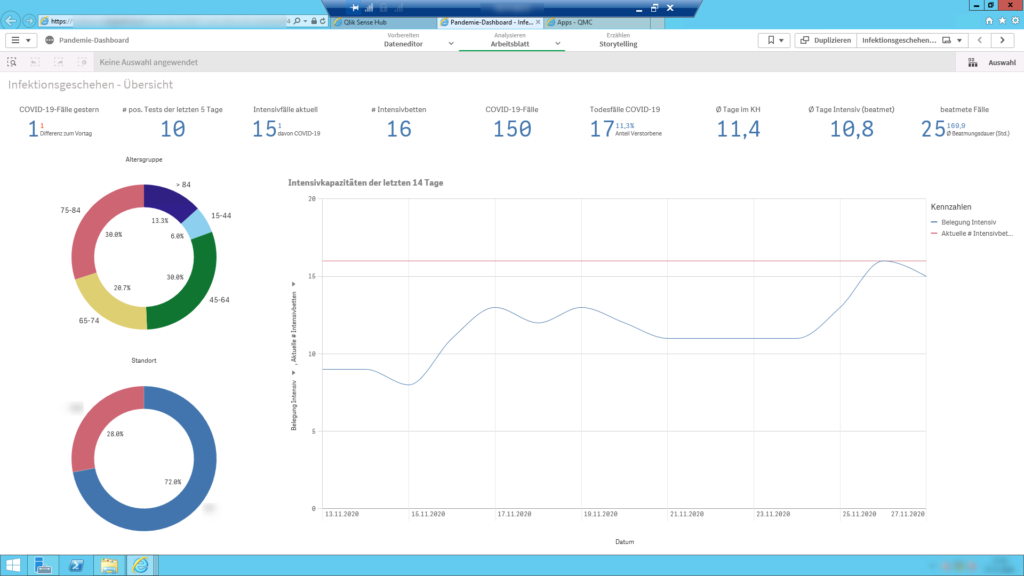
Task: Switch to the Qlik Sense Hub tab
Action: click(x=384, y=22)
